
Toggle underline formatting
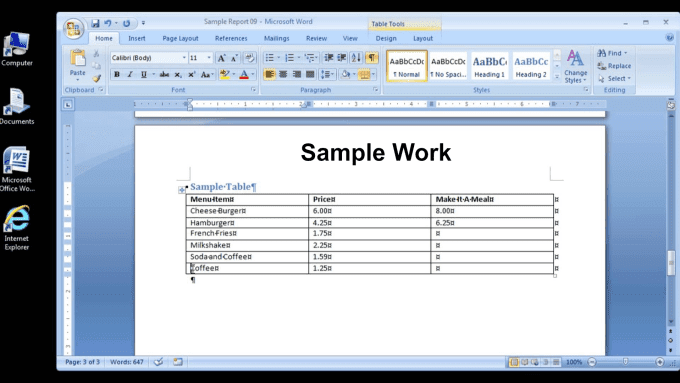(144, 75)
